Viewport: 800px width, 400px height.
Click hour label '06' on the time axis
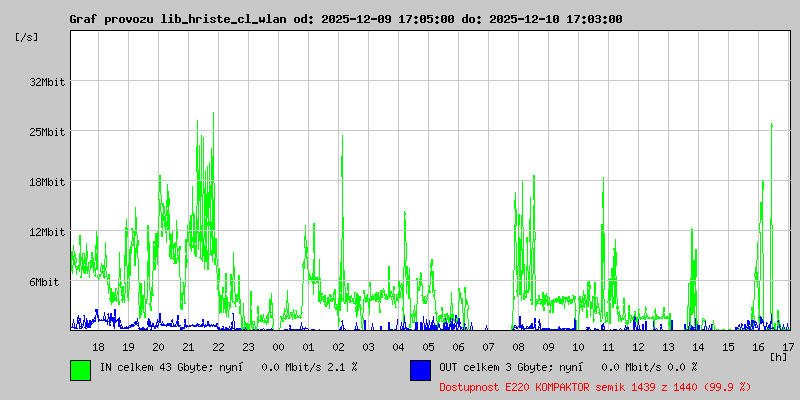click(458, 347)
